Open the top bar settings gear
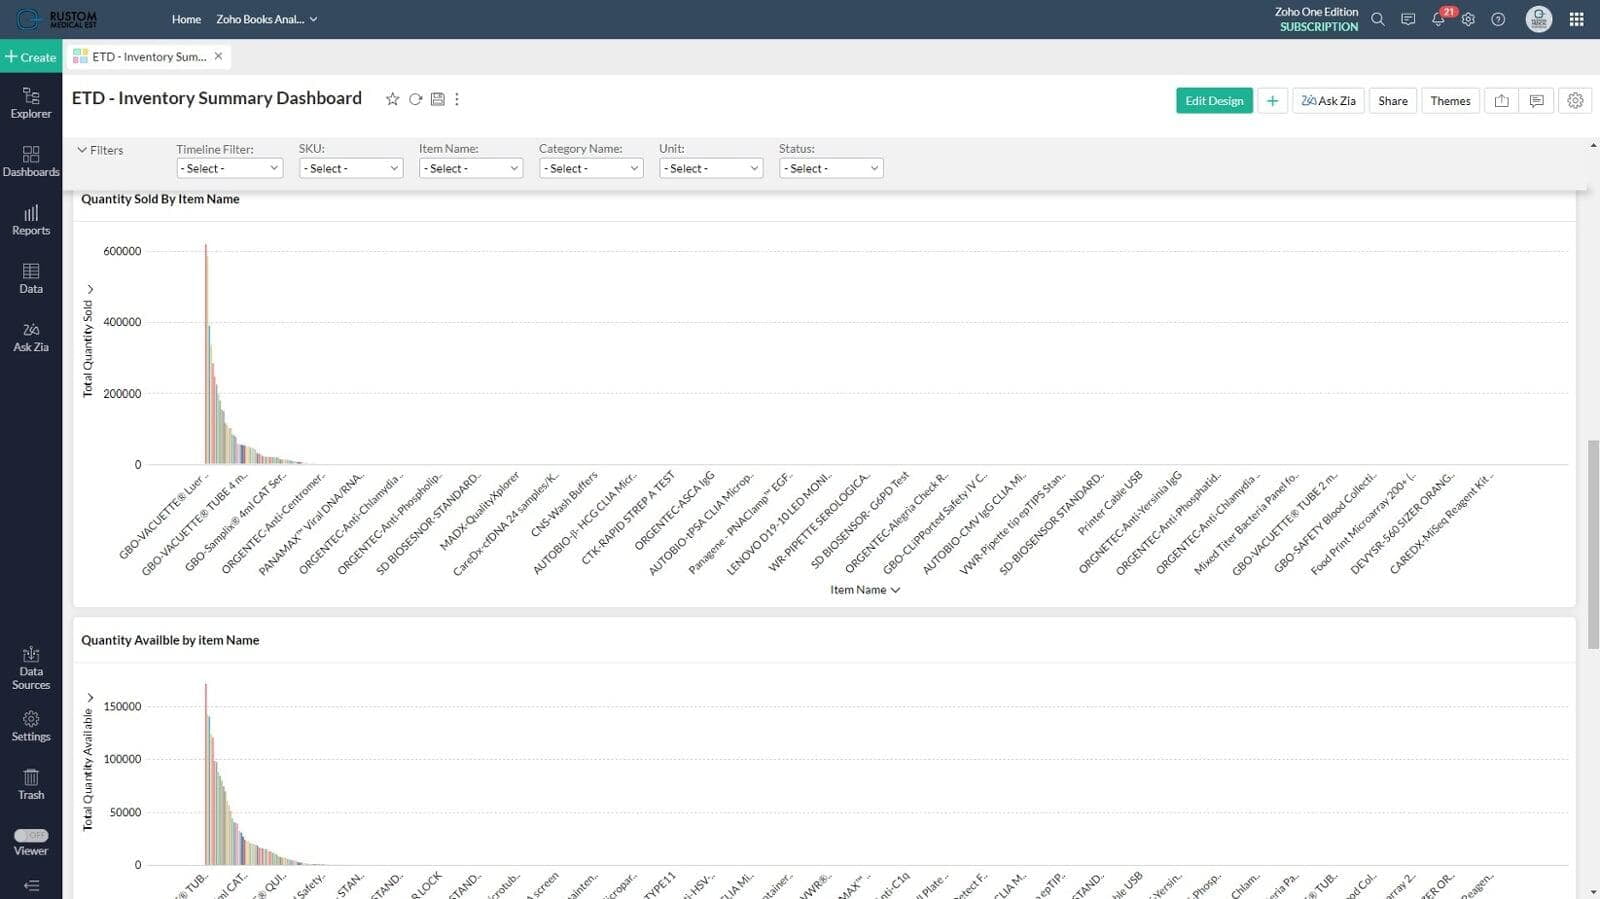Screen dimensions: 1600x899 (1468, 19)
